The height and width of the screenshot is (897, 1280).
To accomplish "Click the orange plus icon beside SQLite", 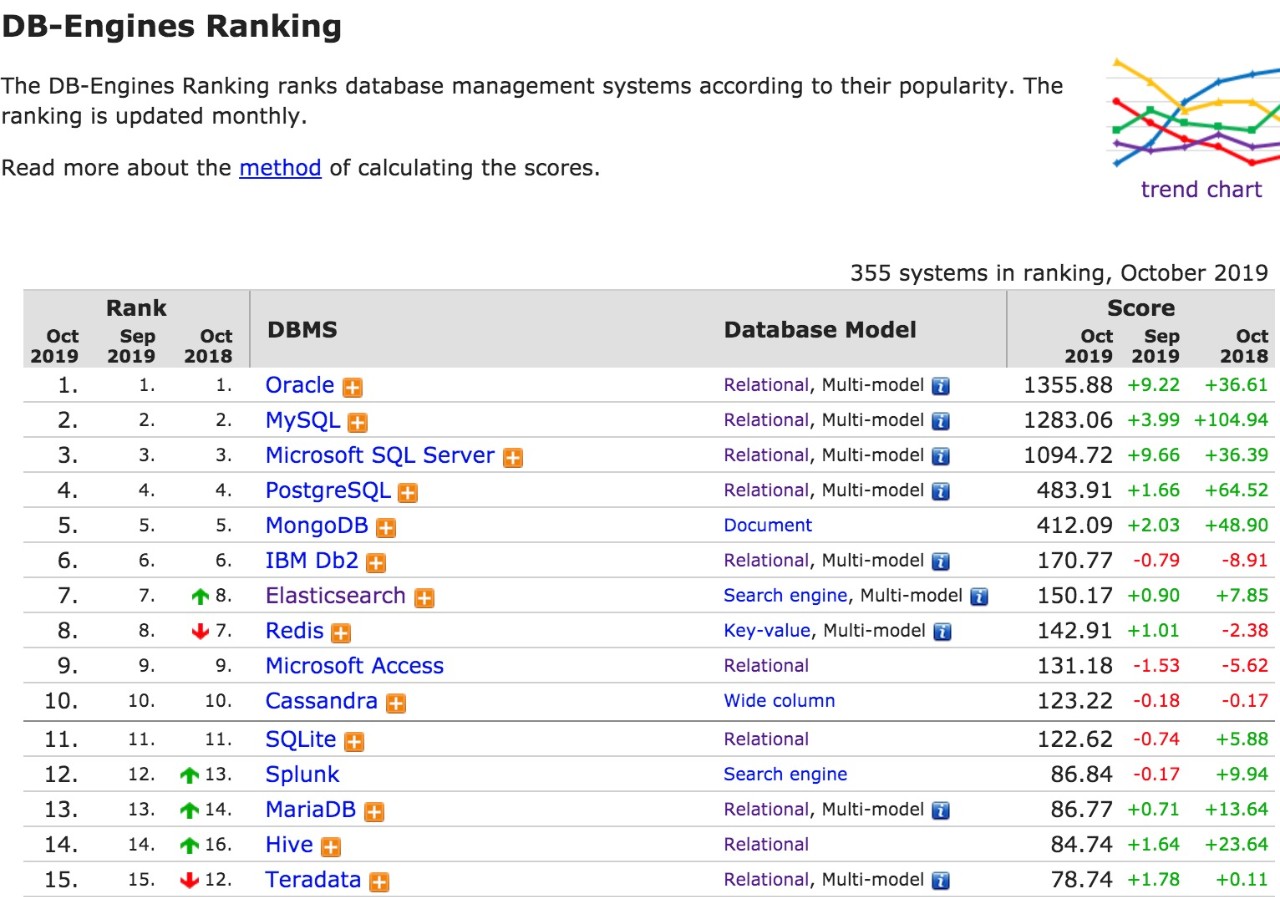I will click(354, 742).
